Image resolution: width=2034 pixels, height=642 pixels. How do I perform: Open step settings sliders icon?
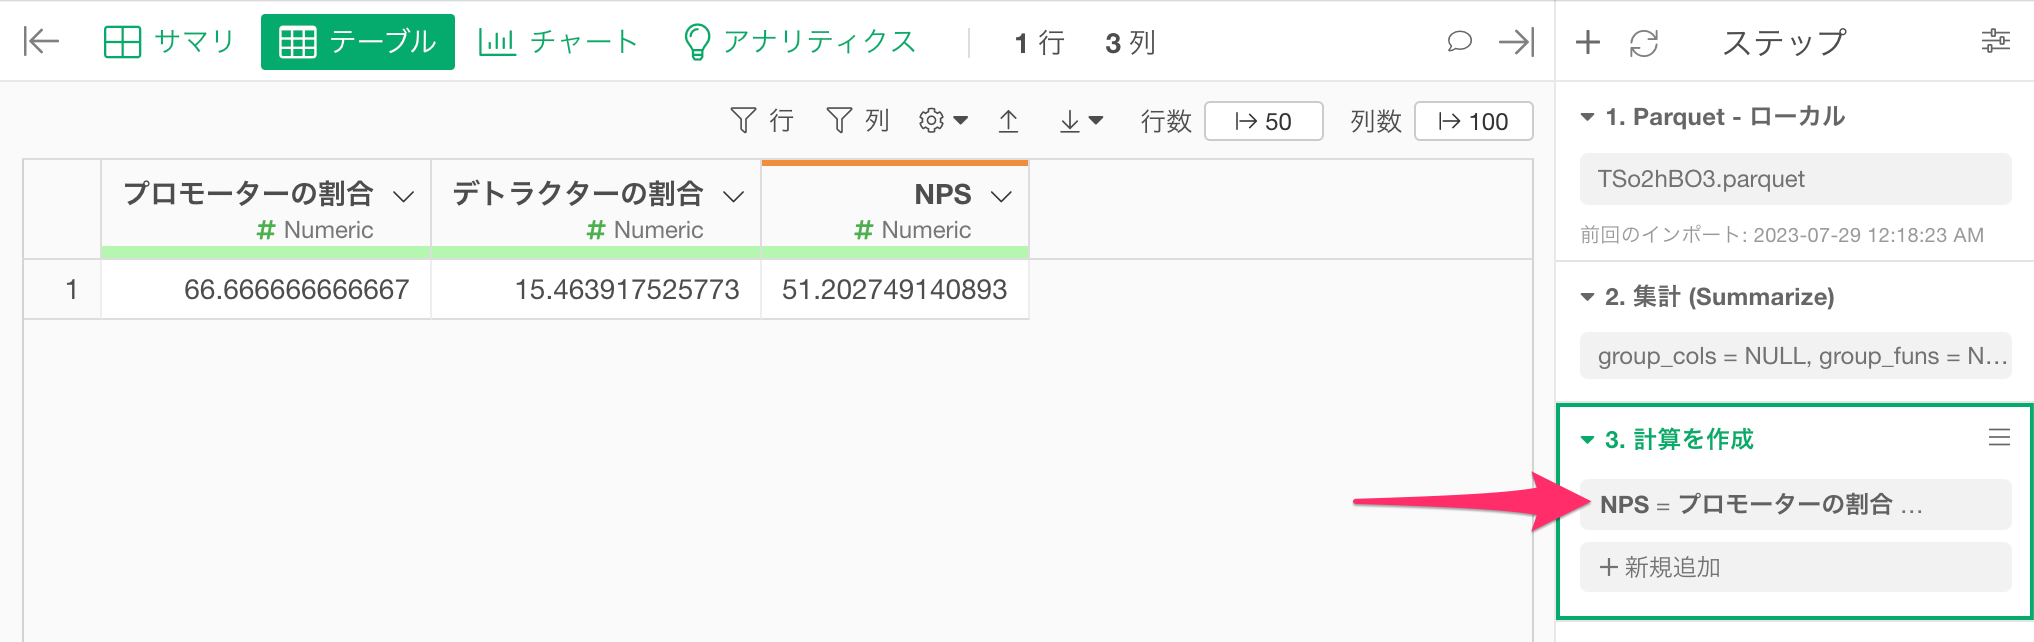1995,41
